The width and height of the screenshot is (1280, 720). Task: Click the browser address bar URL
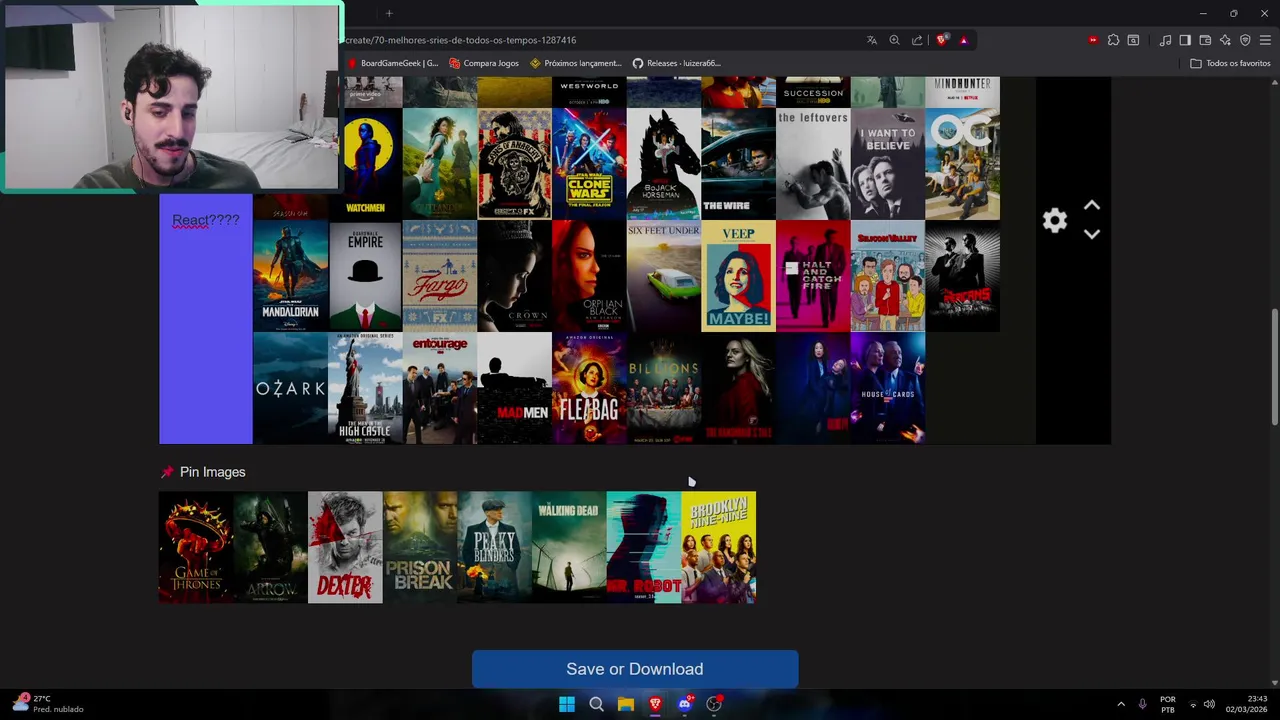tap(461, 40)
